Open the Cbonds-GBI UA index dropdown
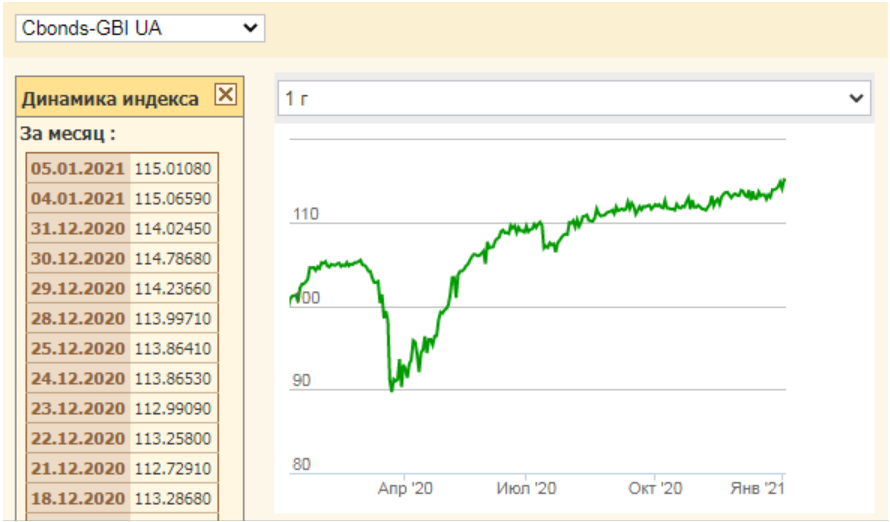The width and height of the screenshot is (890, 522). click(140, 28)
